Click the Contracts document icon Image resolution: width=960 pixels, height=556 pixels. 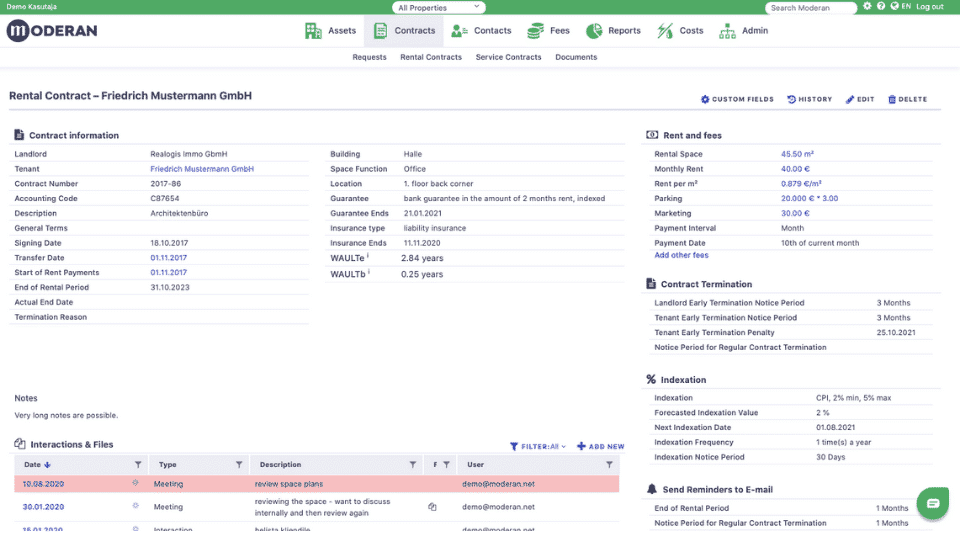[x=380, y=31]
